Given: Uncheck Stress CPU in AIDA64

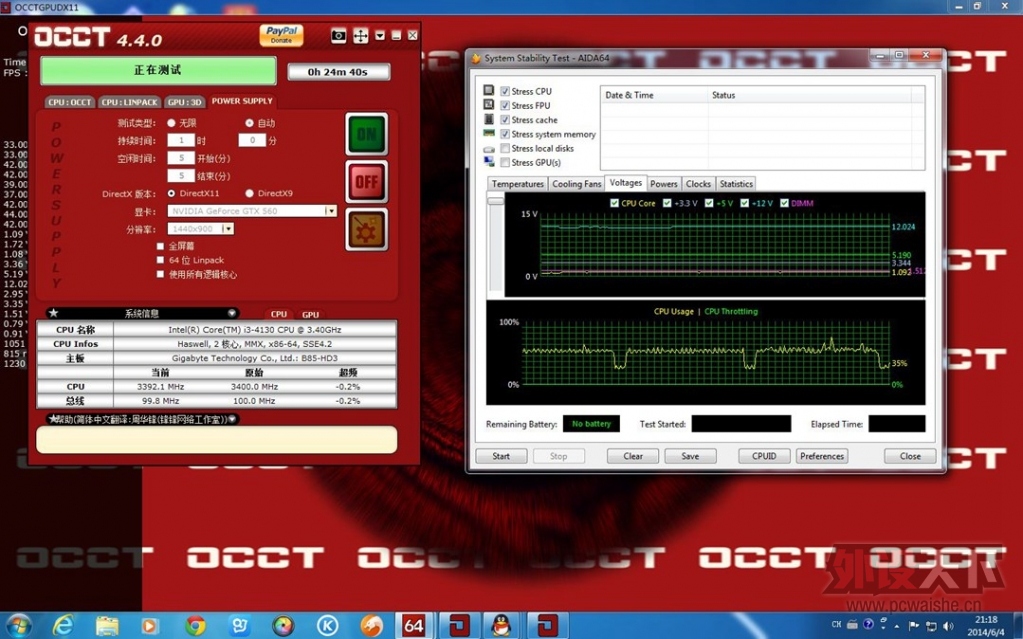Looking at the screenshot, I should pyautogui.click(x=505, y=91).
